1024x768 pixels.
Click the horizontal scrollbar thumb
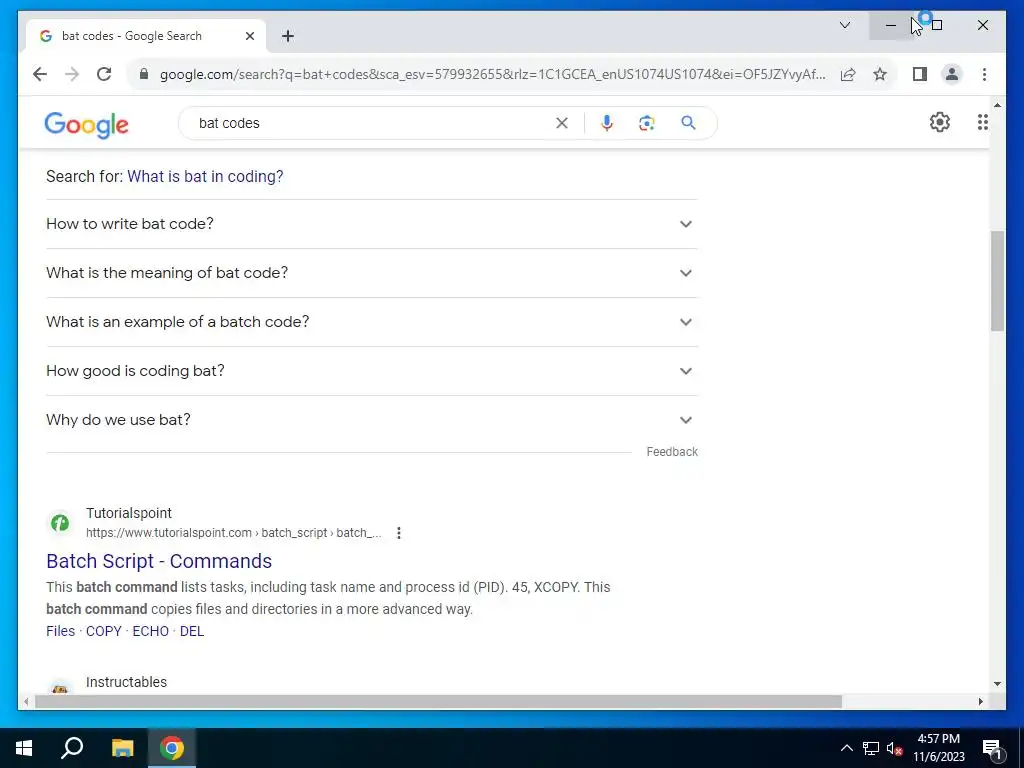[438, 702]
